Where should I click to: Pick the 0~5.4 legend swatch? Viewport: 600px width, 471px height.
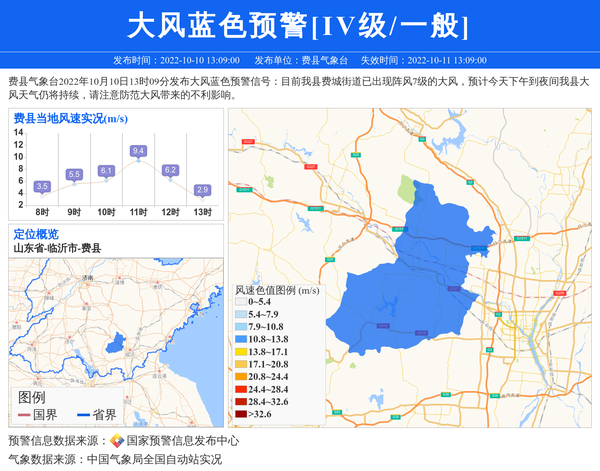[x=240, y=302]
